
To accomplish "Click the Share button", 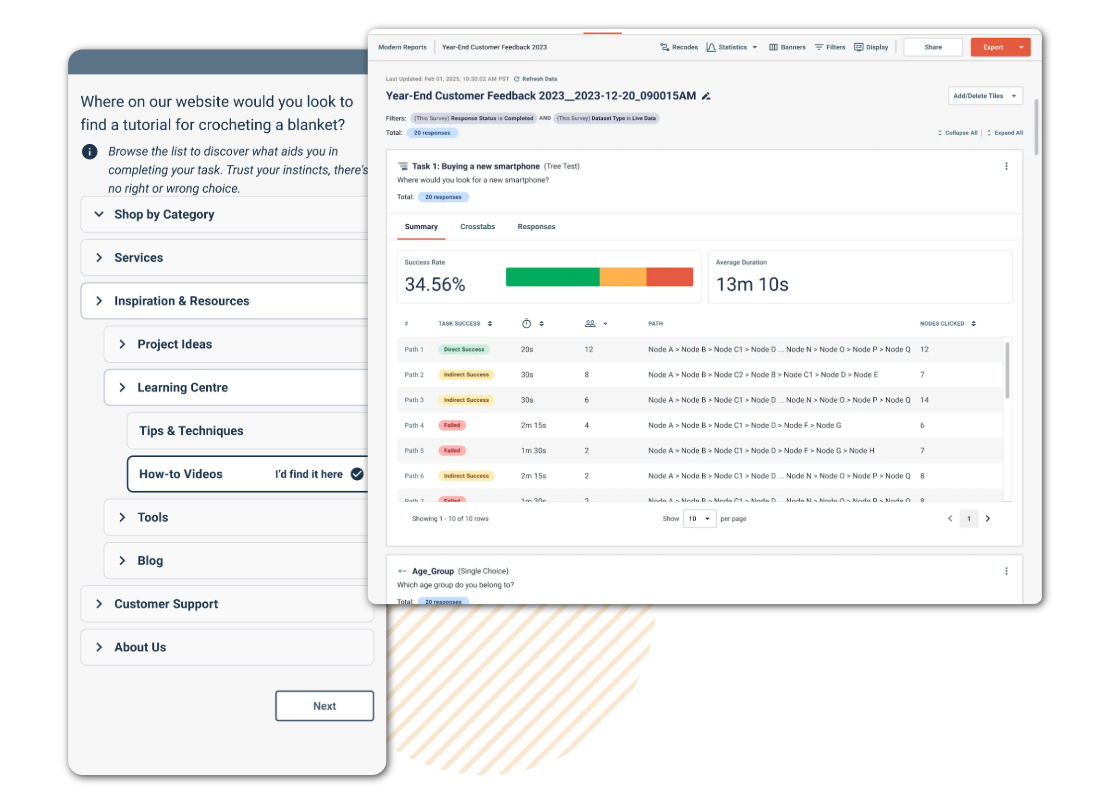I will click(933, 47).
